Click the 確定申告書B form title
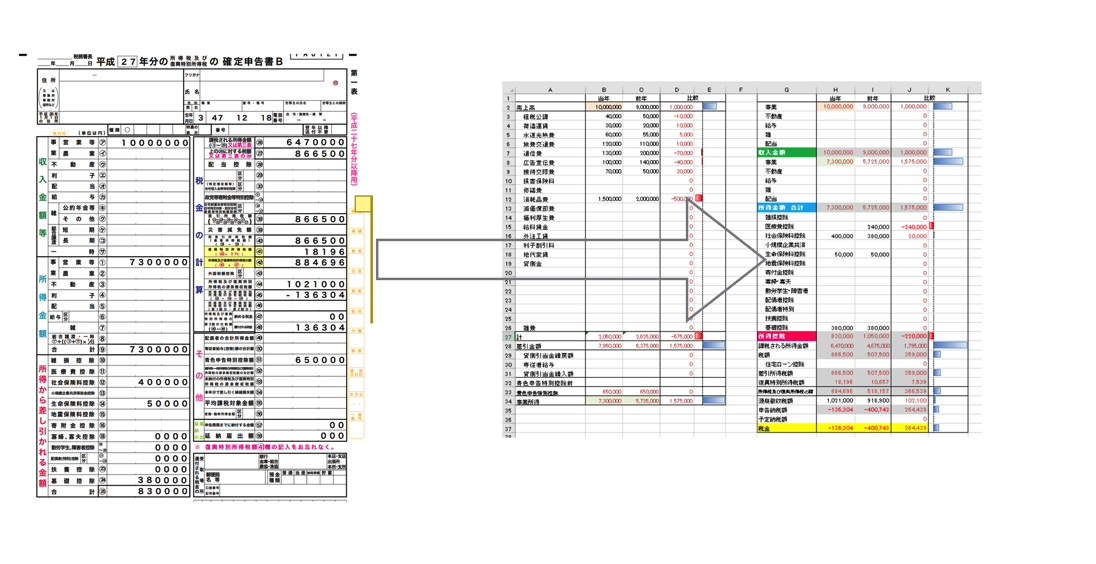The image size is (1096, 564). pyautogui.click(x=252, y=62)
